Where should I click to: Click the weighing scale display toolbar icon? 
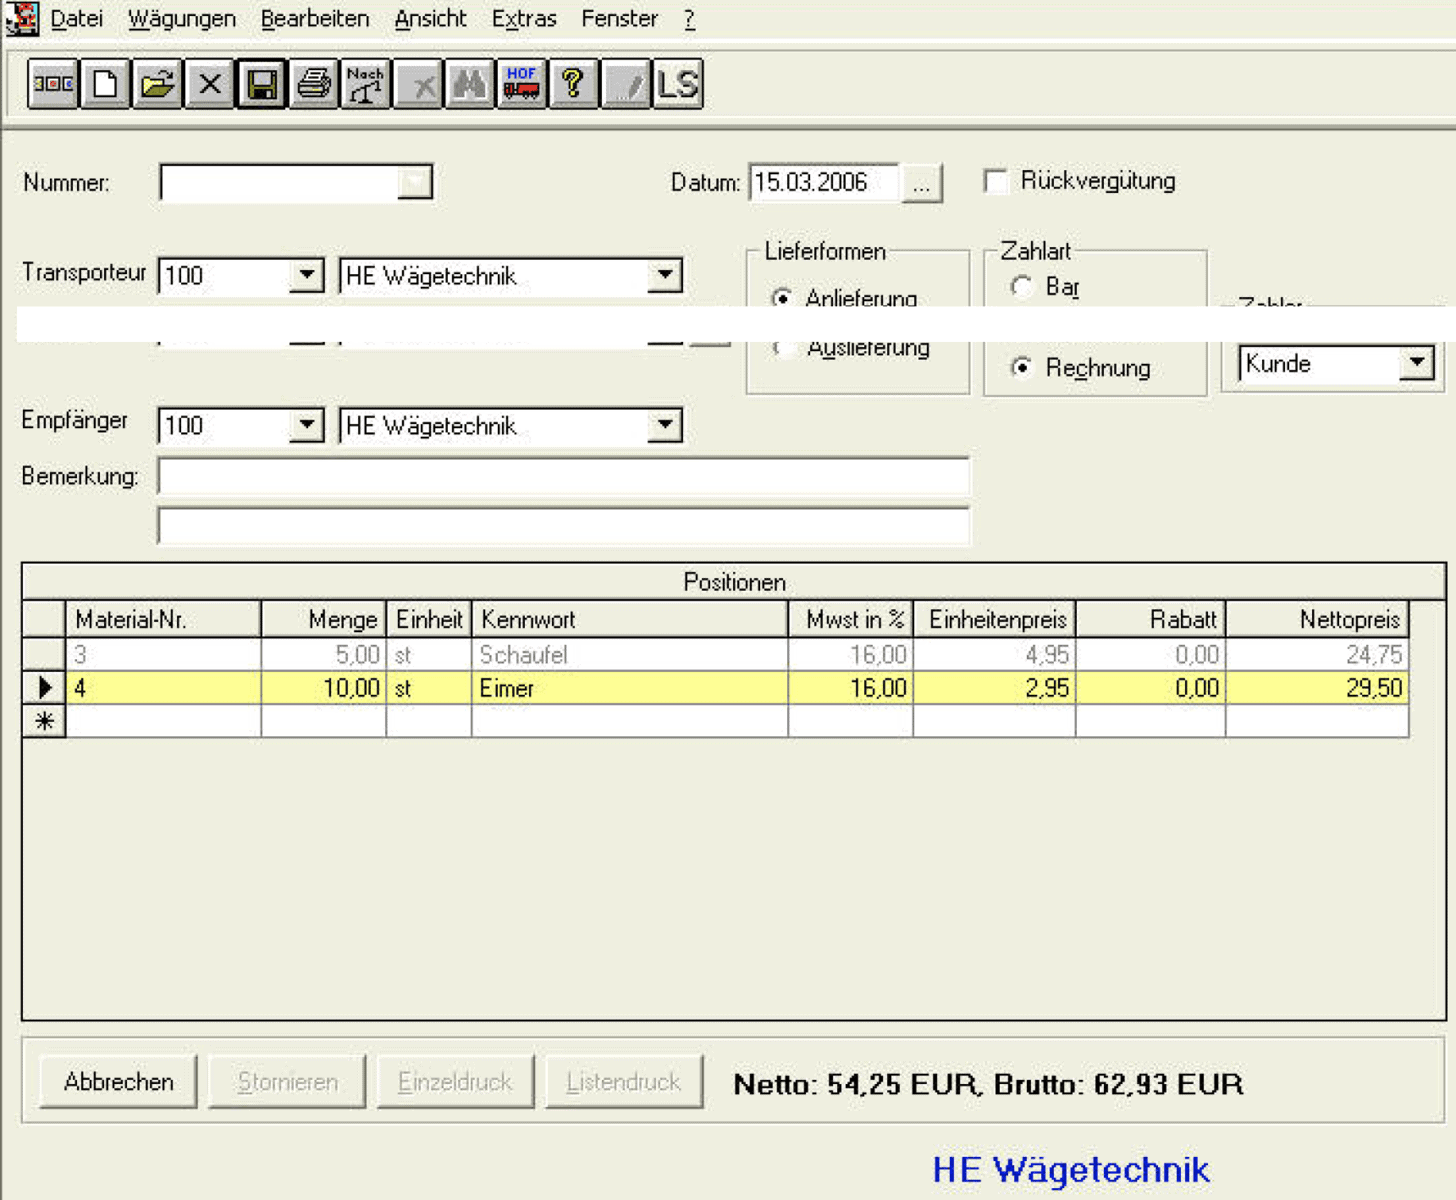click(x=53, y=84)
